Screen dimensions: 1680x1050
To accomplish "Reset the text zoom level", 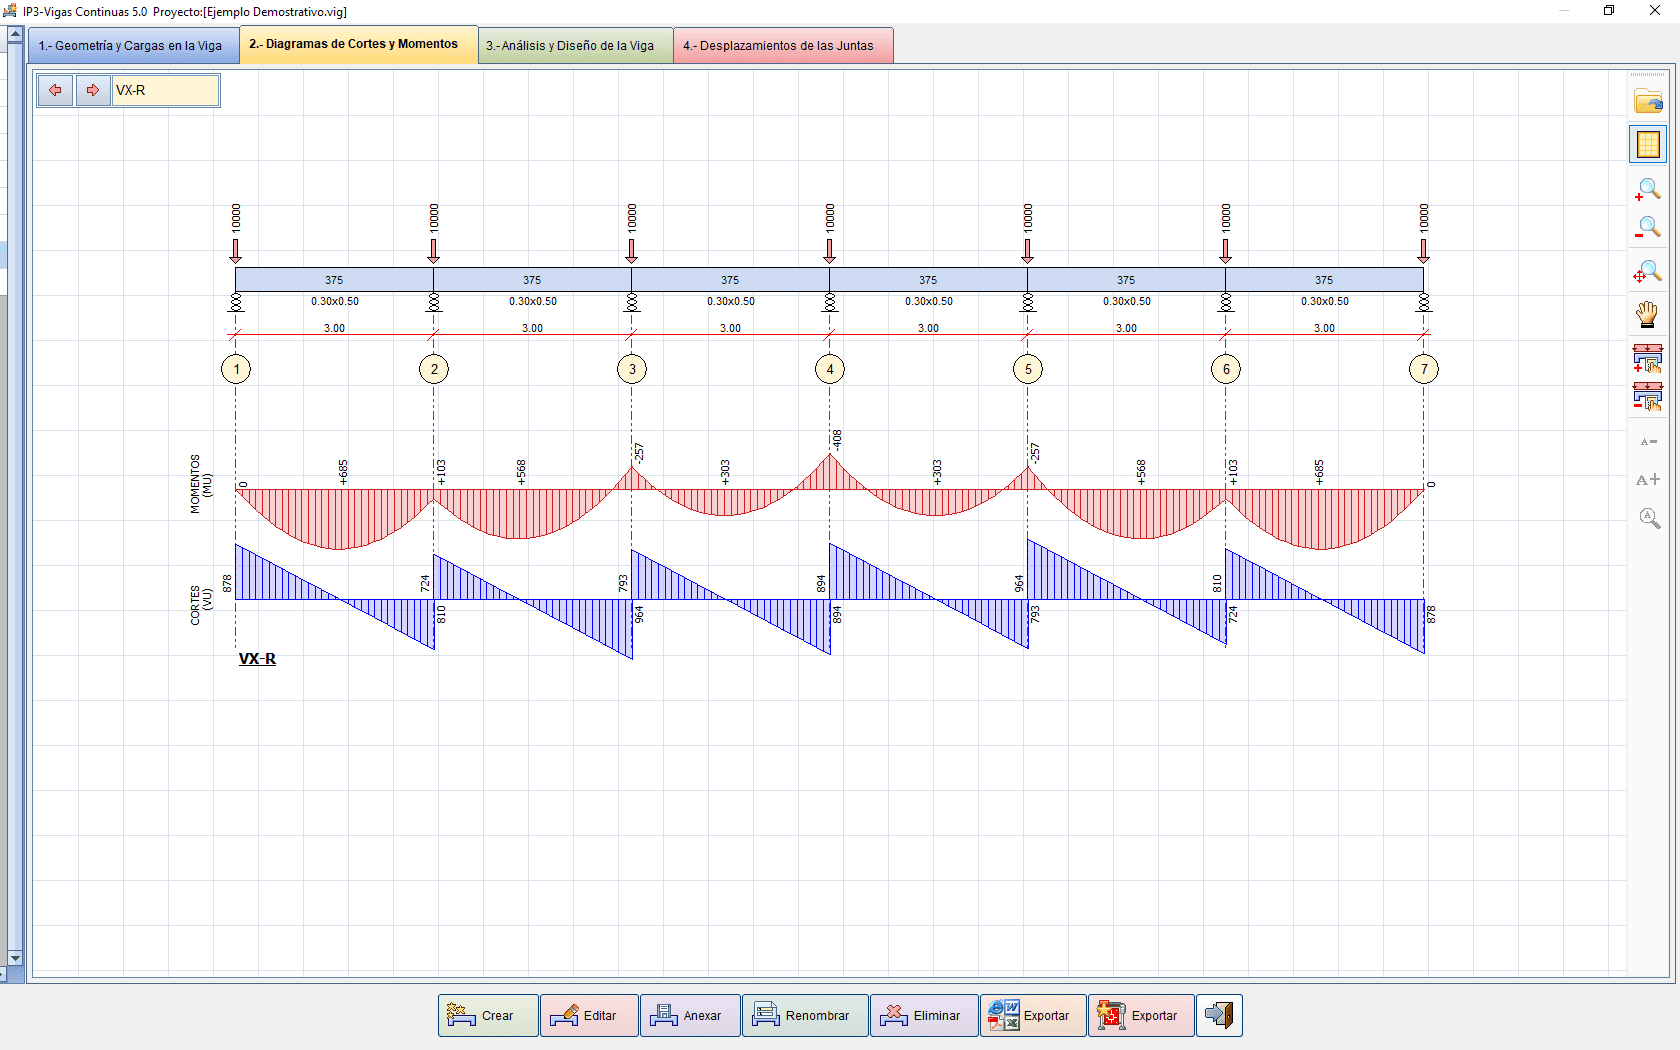I will point(1648,518).
